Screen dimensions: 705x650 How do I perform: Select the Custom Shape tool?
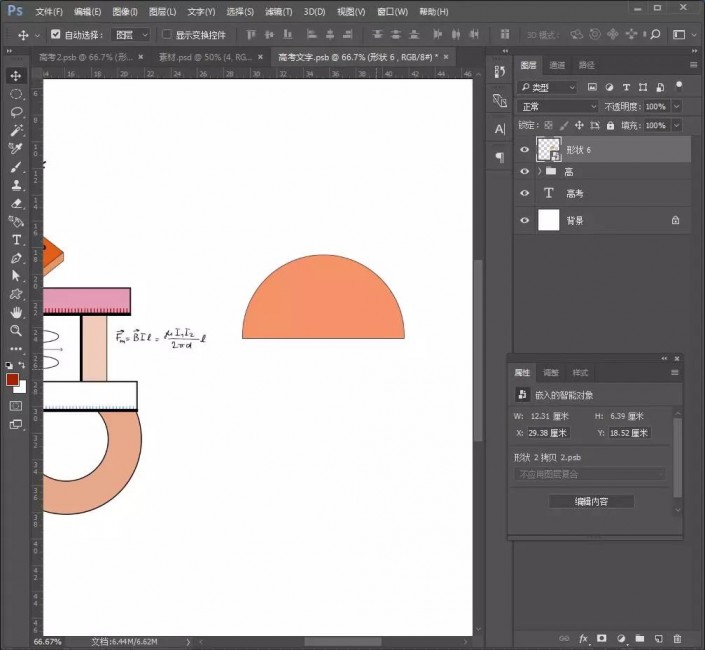tap(16, 294)
